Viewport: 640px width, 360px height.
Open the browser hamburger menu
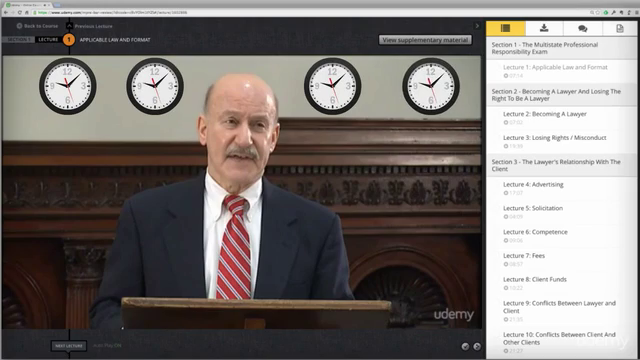(x=637, y=13)
